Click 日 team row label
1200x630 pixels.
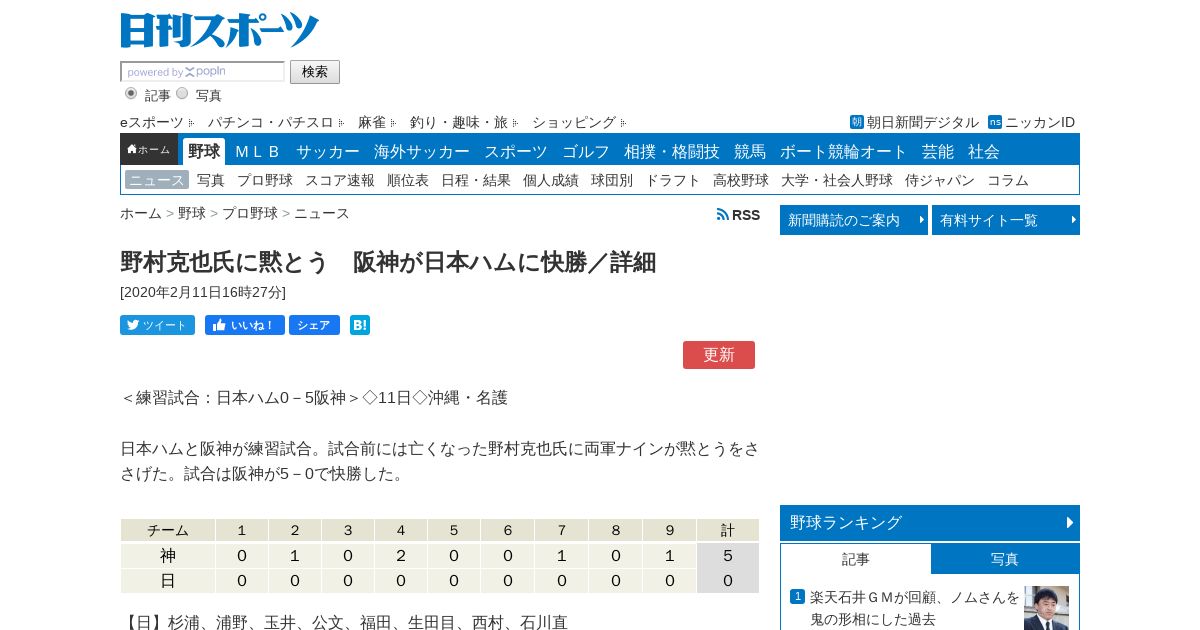(x=168, y=580)
